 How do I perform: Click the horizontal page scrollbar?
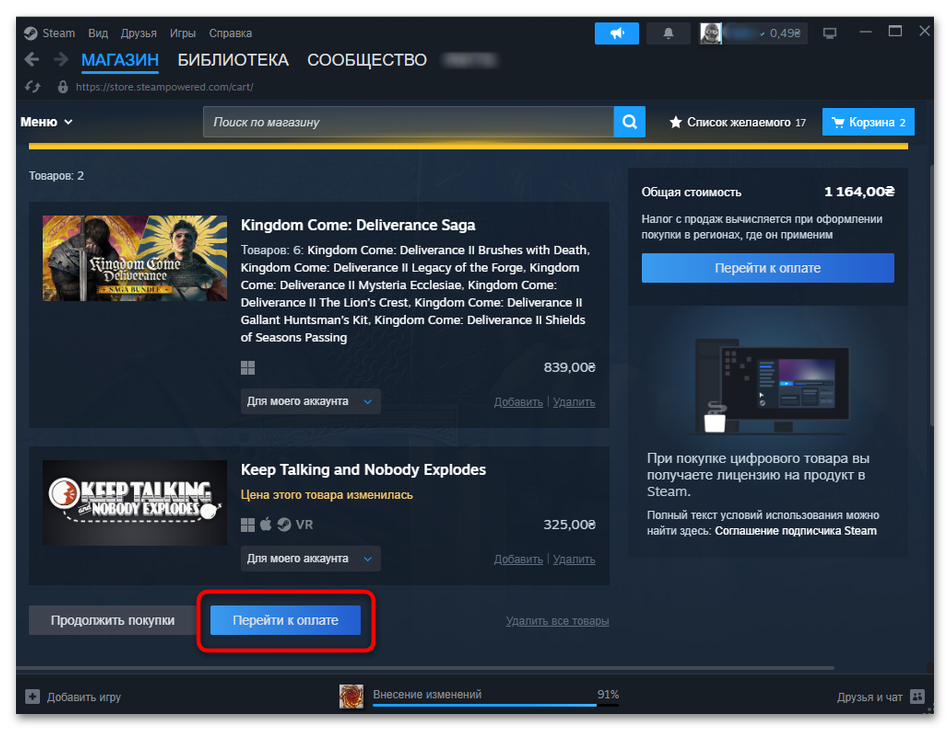point(425,668)
